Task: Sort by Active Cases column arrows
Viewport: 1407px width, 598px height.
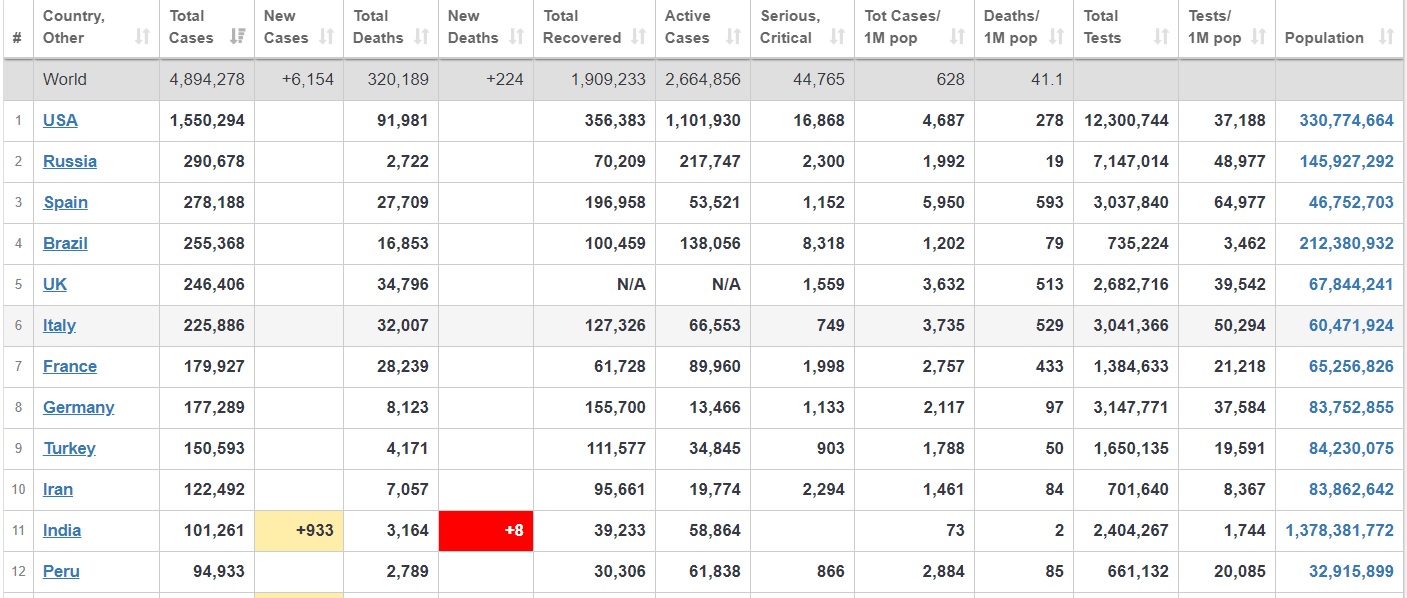Action: (733, 37)
